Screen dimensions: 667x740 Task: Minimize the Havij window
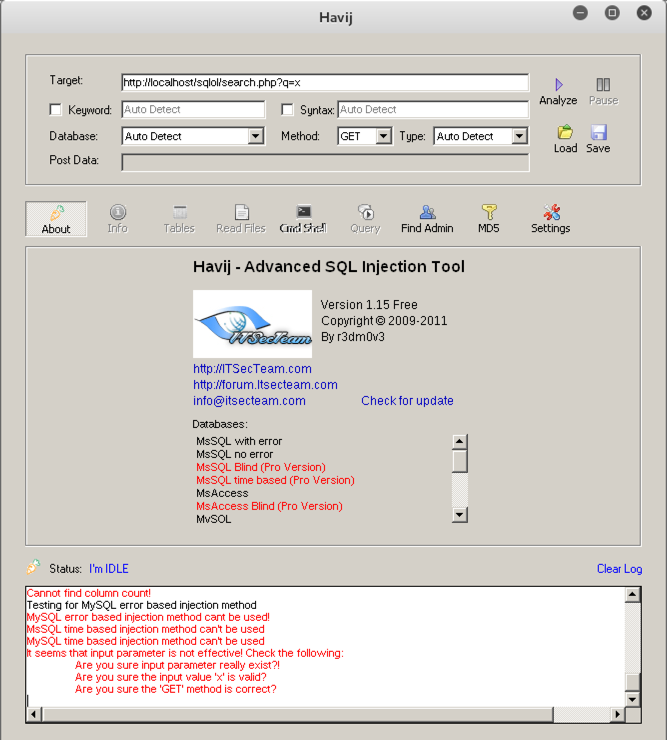pyautogui.click(x=580, y=13)
